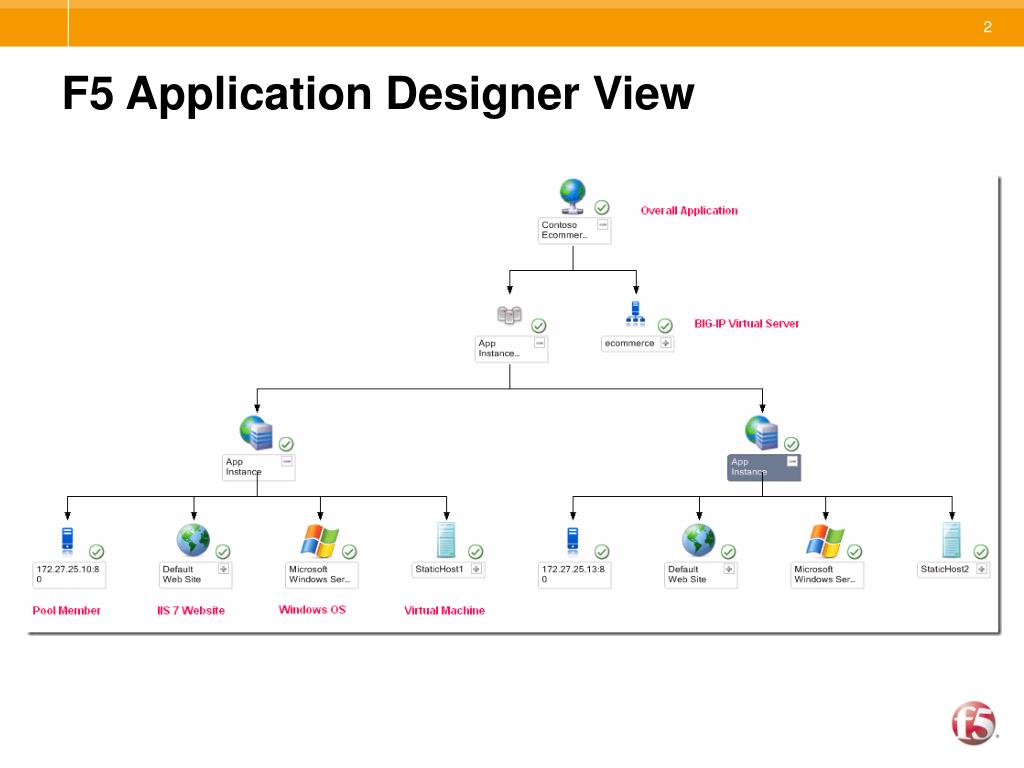Select the 172.27.25.13:80 label box
The width and height of the screenshot is (1024, 768).
(574, 575)
